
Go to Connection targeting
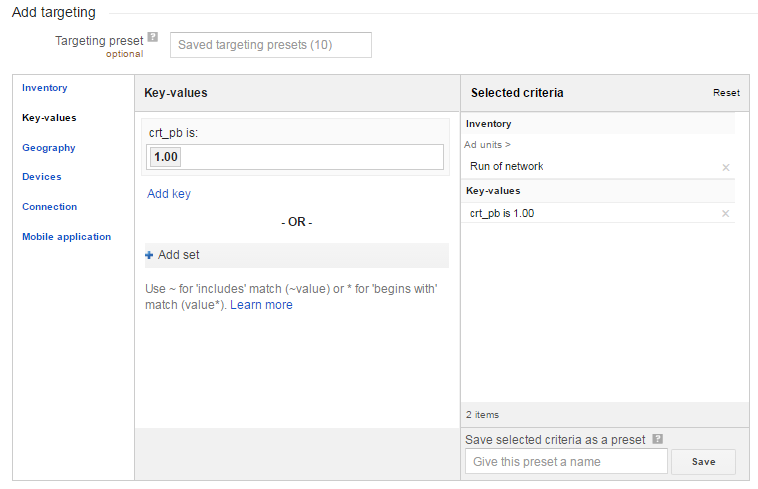[x=50, y=207]
